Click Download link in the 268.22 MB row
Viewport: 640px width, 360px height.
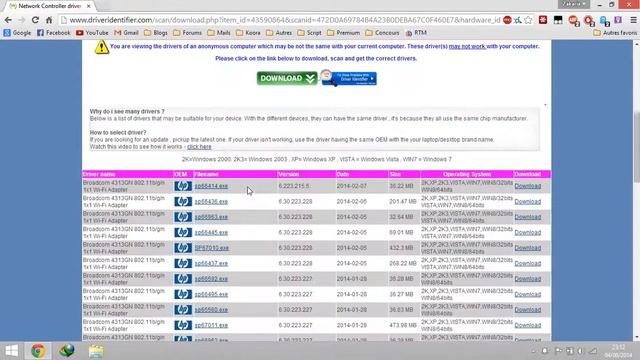pos(527,264)
